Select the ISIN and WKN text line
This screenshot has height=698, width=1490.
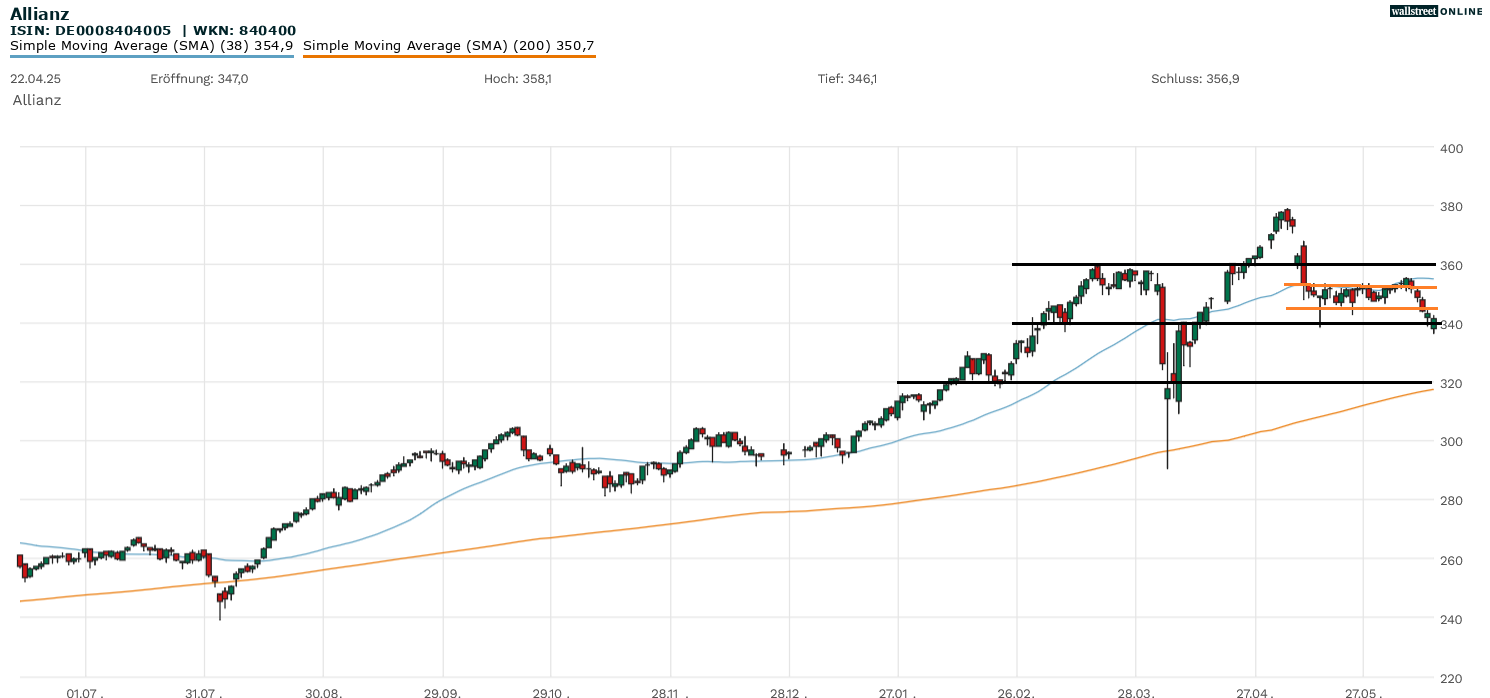[153, 31]
